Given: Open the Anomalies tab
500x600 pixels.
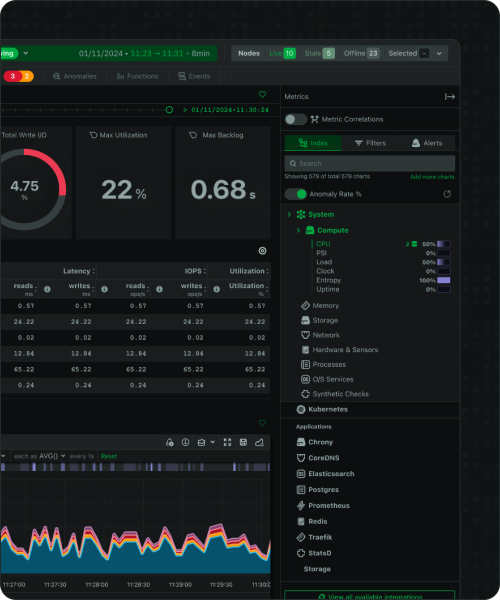Looking at the screenshot, I should [75, 76].
